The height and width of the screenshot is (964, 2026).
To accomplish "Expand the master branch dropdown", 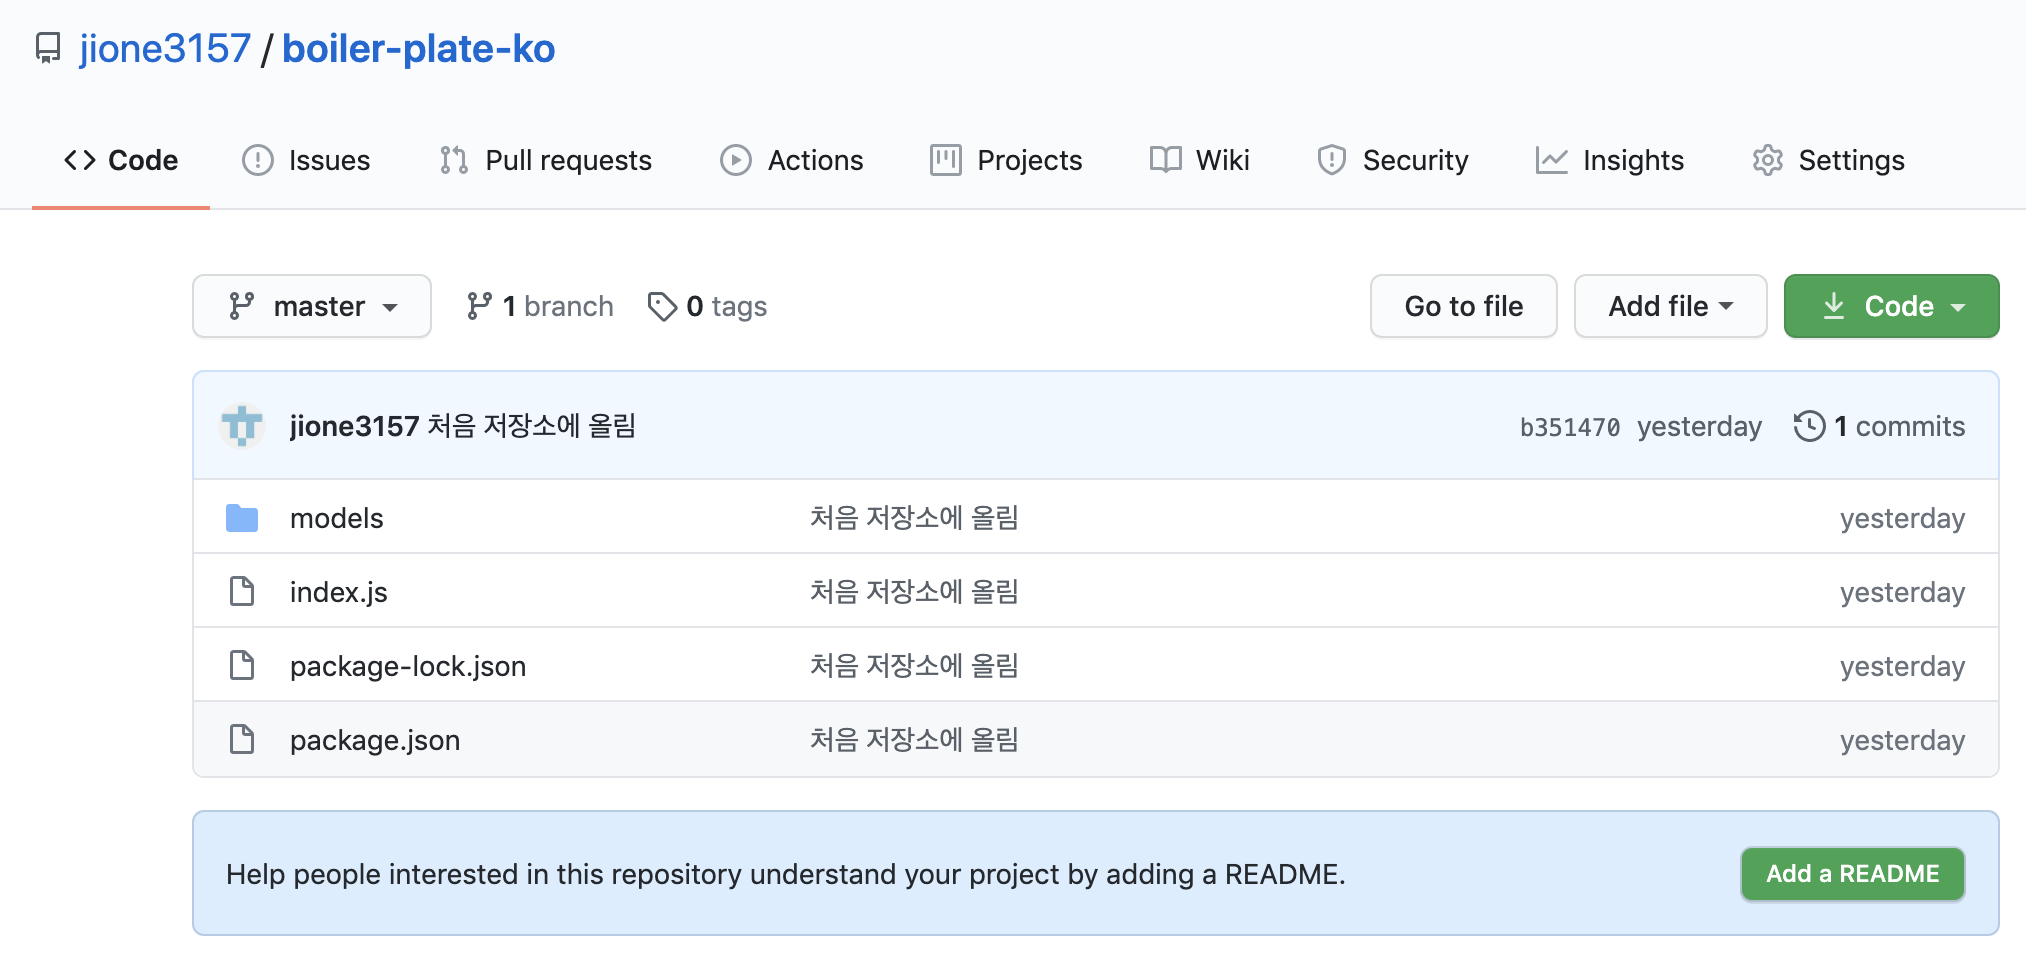I will 312,306.
